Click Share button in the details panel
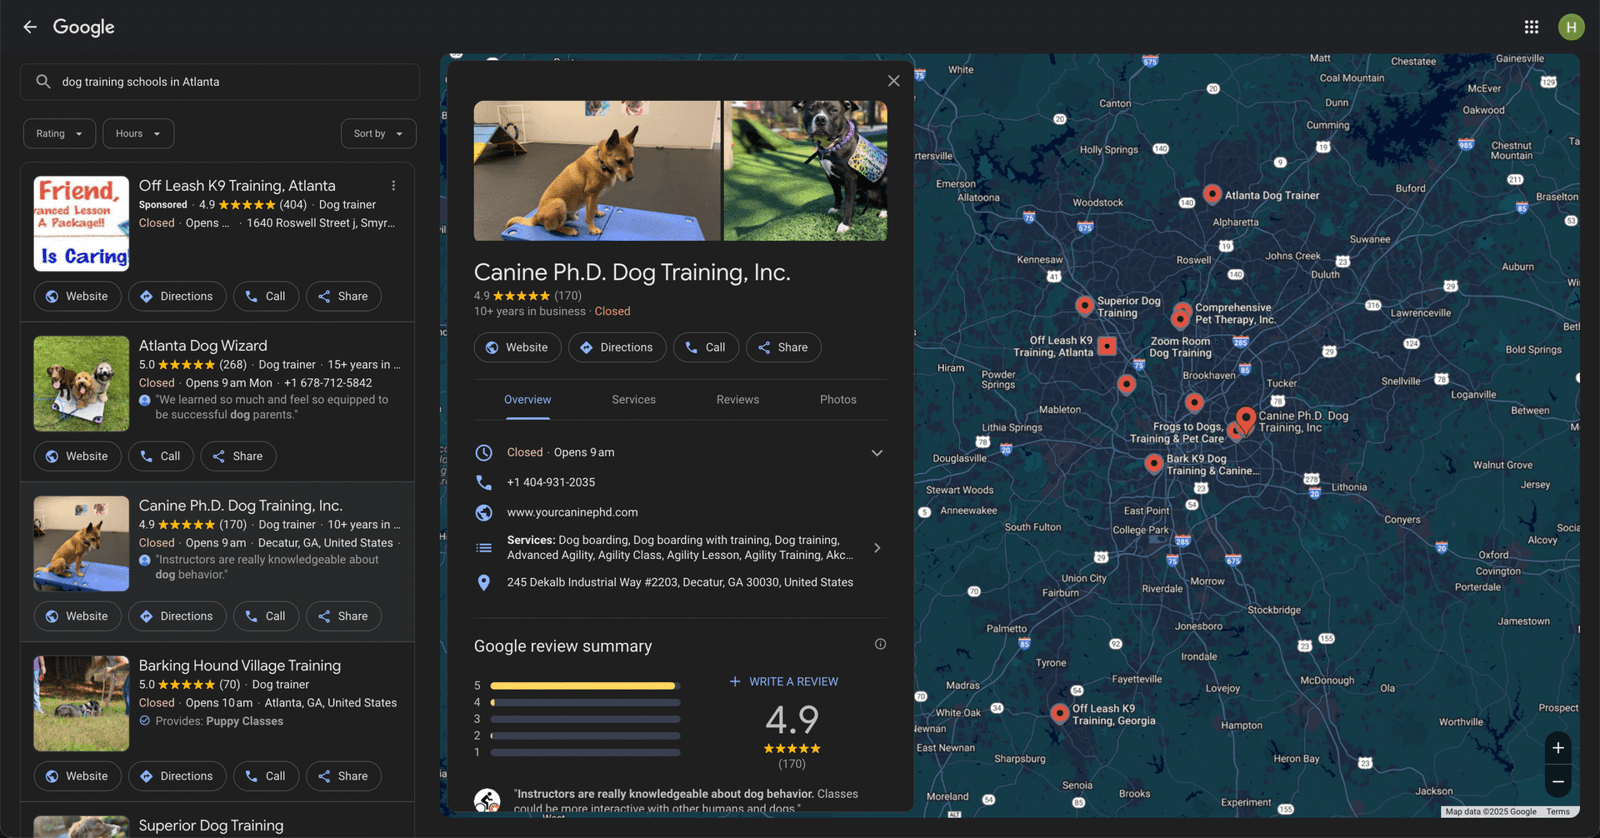1600x838 pixels. (783, 347)
